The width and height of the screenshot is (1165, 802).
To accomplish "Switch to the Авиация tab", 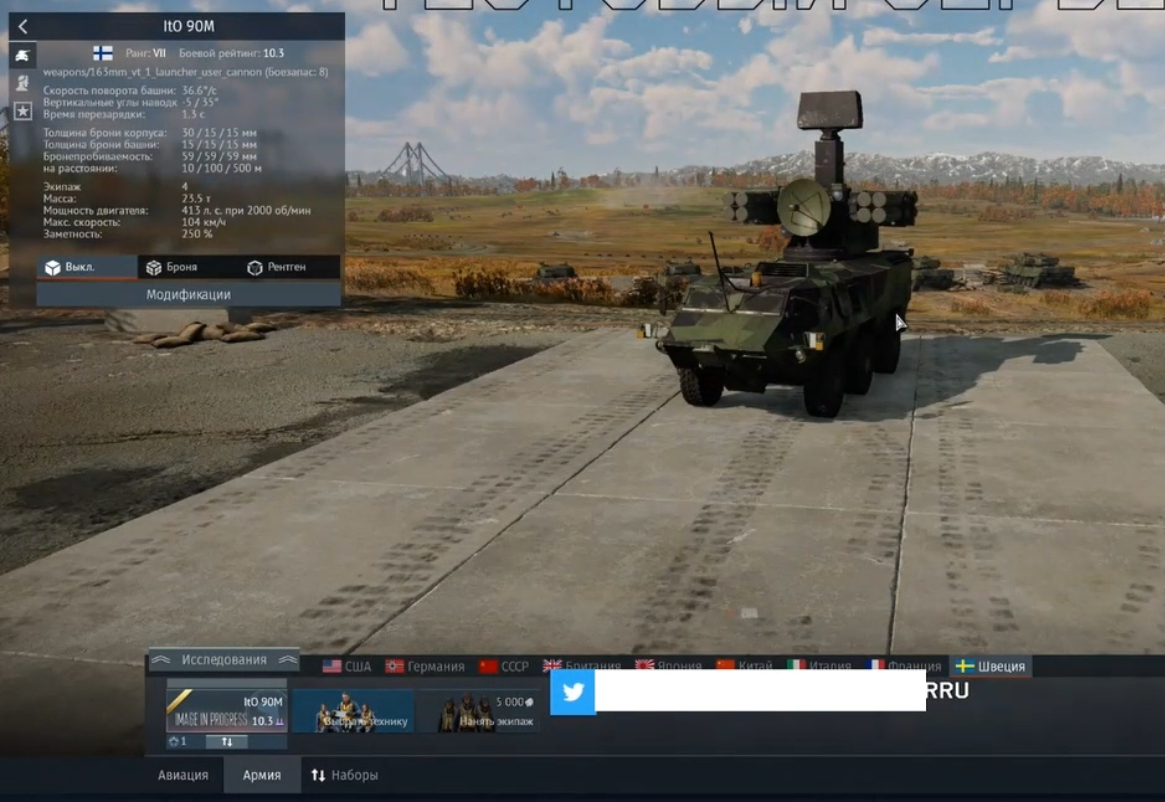I will point(183,775).
